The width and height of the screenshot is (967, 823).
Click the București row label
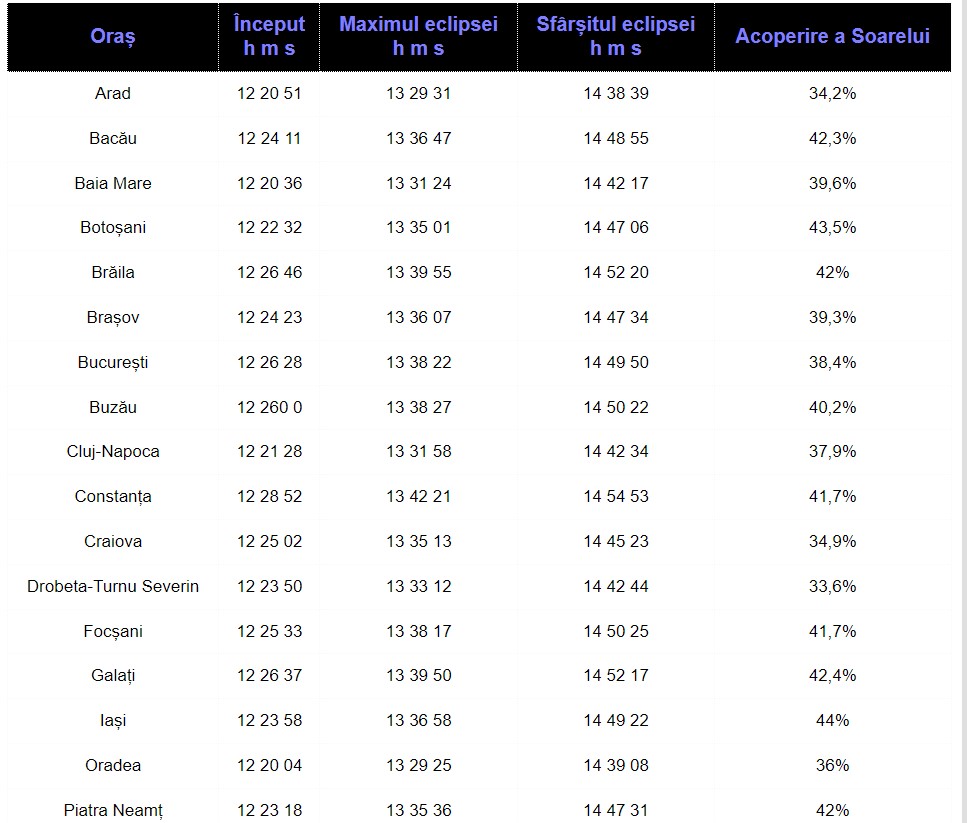point(113,362)
